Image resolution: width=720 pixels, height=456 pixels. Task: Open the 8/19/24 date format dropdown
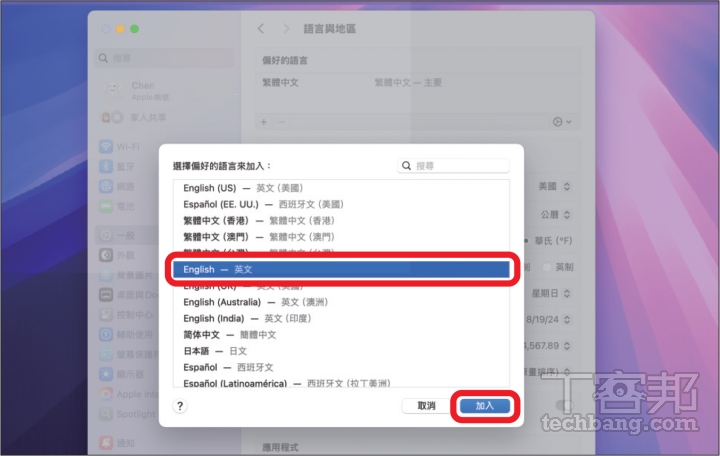[548, 320]
